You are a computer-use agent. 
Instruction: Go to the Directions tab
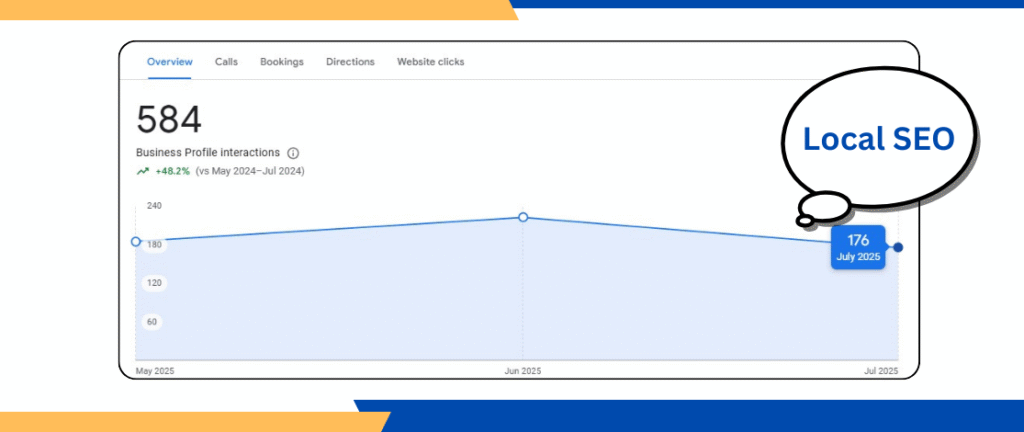click(350, 62)
